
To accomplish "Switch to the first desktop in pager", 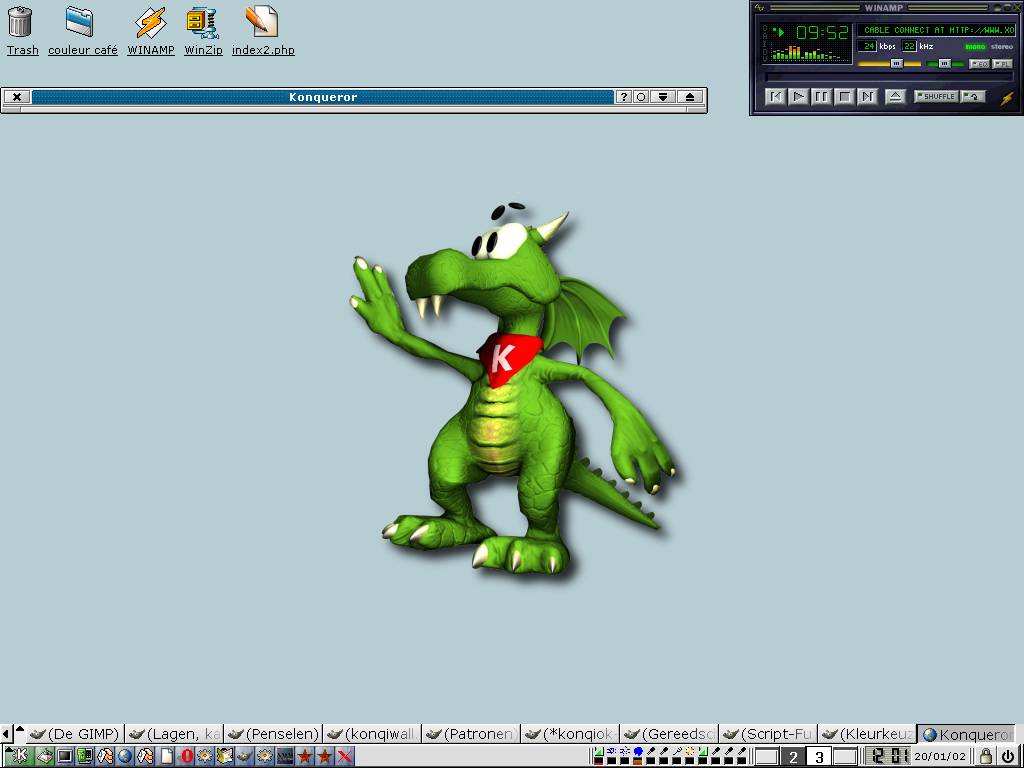I will [x=767, y=757].
